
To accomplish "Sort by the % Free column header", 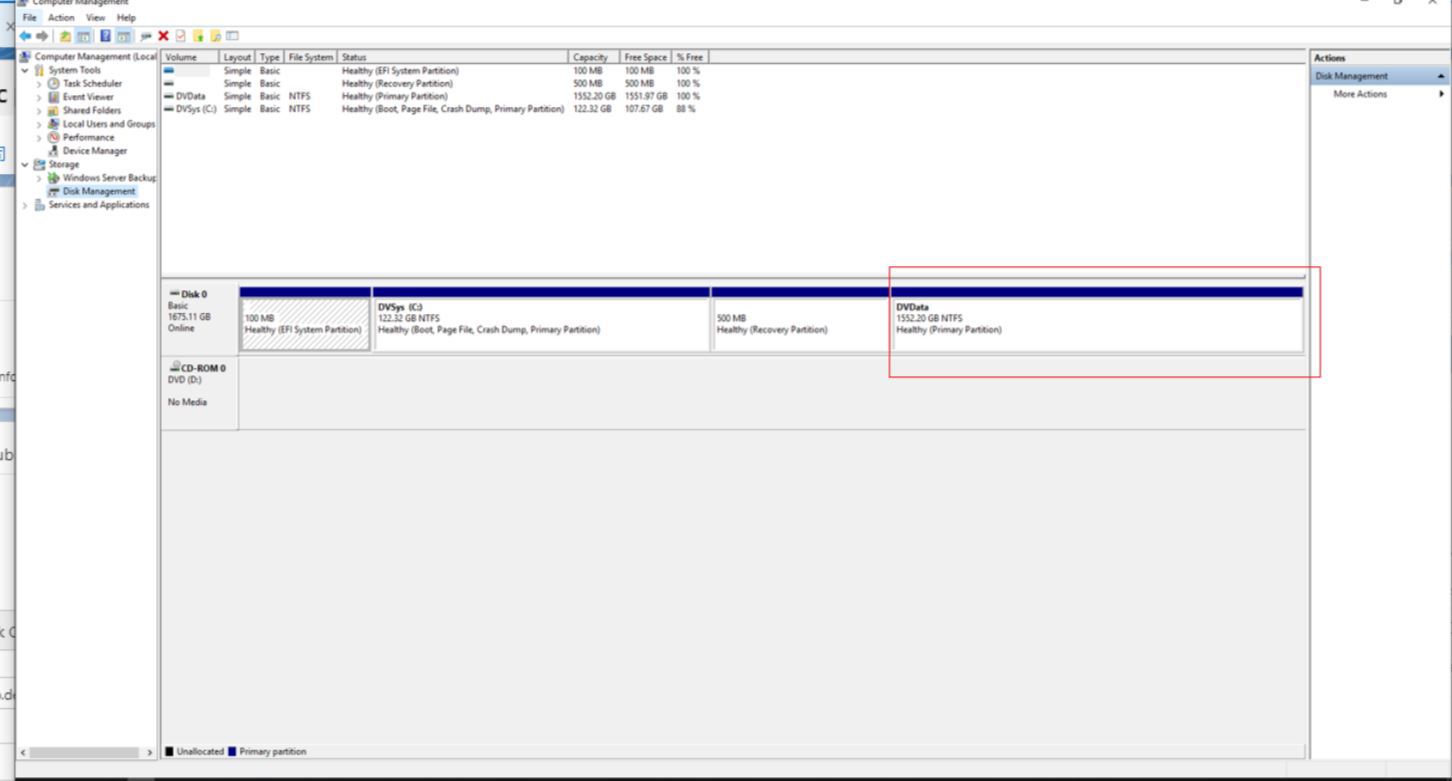I will (690, 58).
